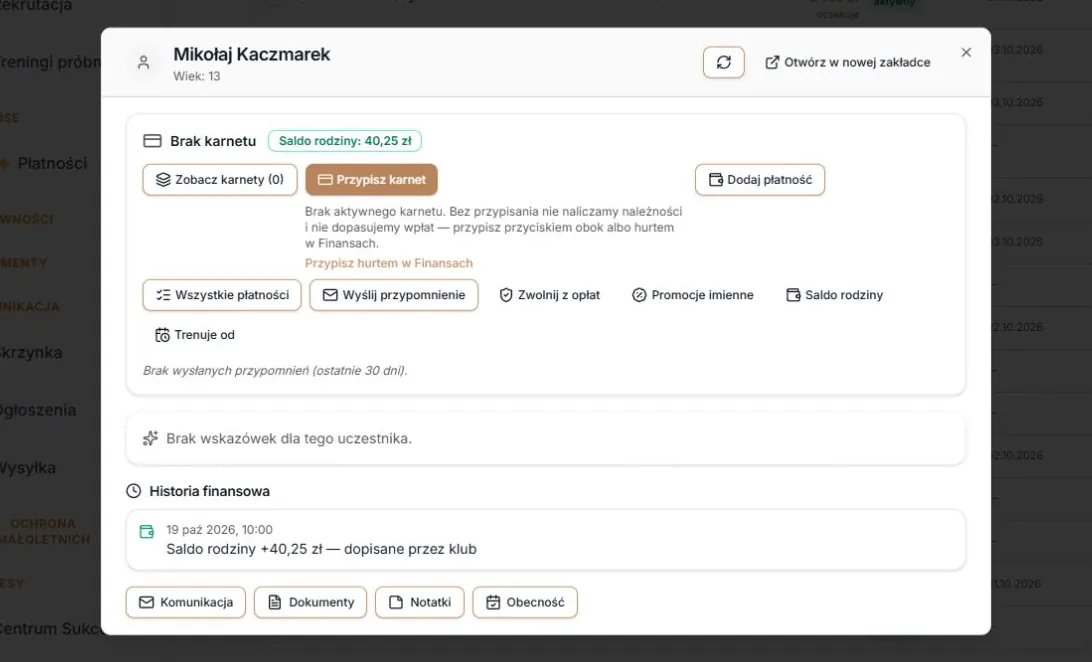Select the Saldo rodziny 40,25 zł badge
Viewport: 1092px width, 662px height.
(345, 141)
